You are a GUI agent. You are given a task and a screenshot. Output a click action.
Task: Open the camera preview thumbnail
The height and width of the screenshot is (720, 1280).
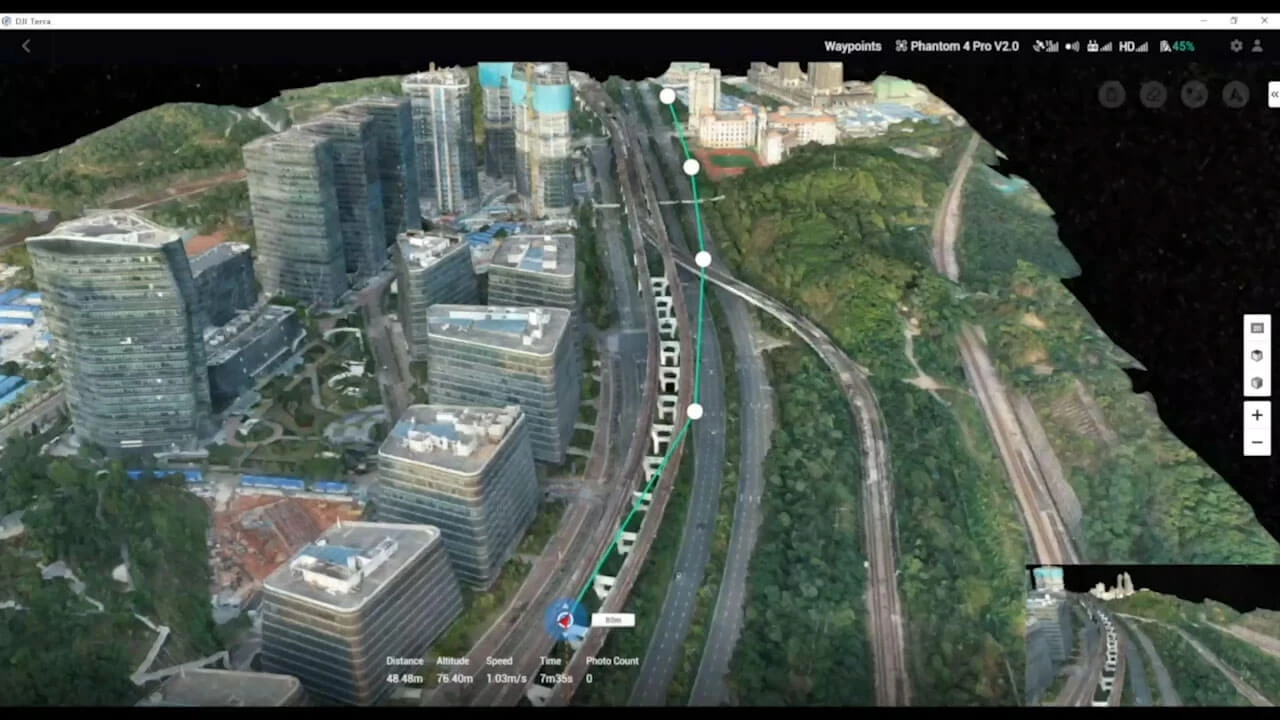click(x=1152, y=635)
